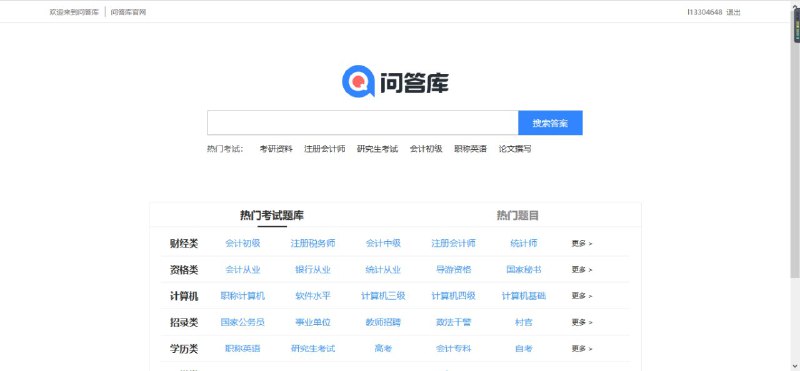The image size is (800, 371).
Task: Open 自考 question bank
Action: click(x=524, y=349)
